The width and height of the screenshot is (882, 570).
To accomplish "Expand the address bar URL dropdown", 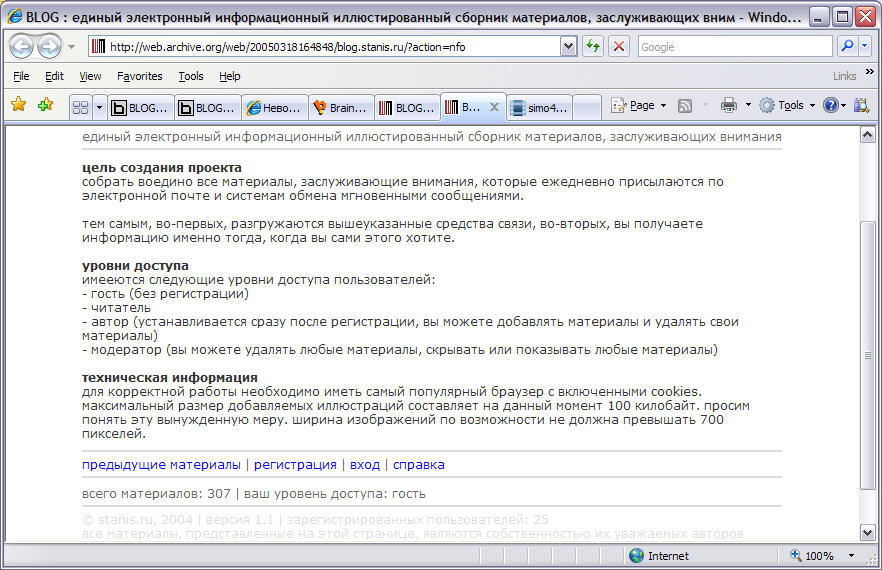I will coord(568,46).
